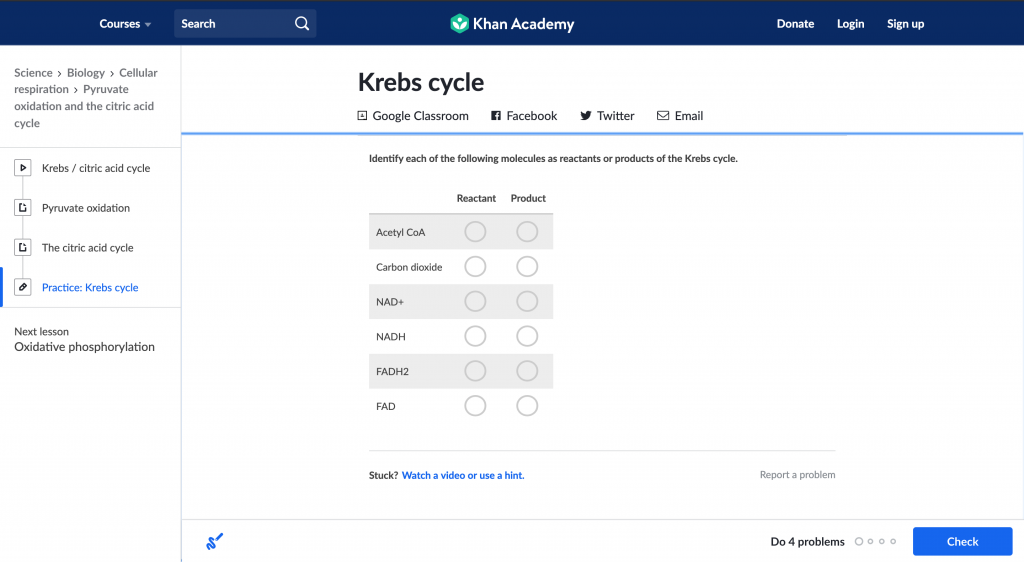
Task: Share on Facebook icon
Action: 496,116
